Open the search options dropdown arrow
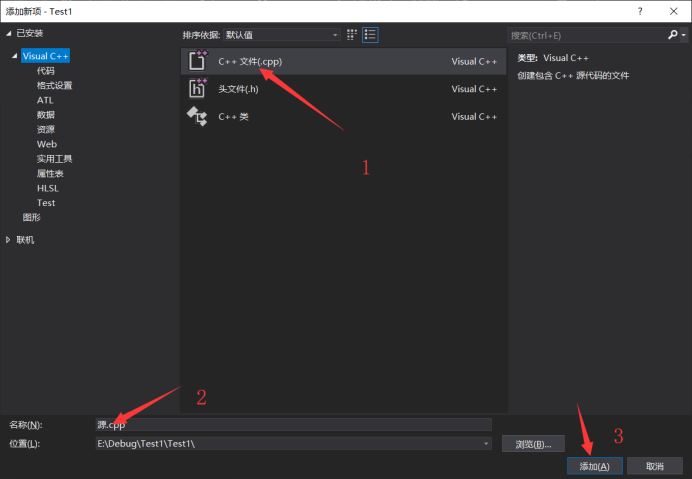Viewport: 692px width, 479px height. (x=684, y=35)
